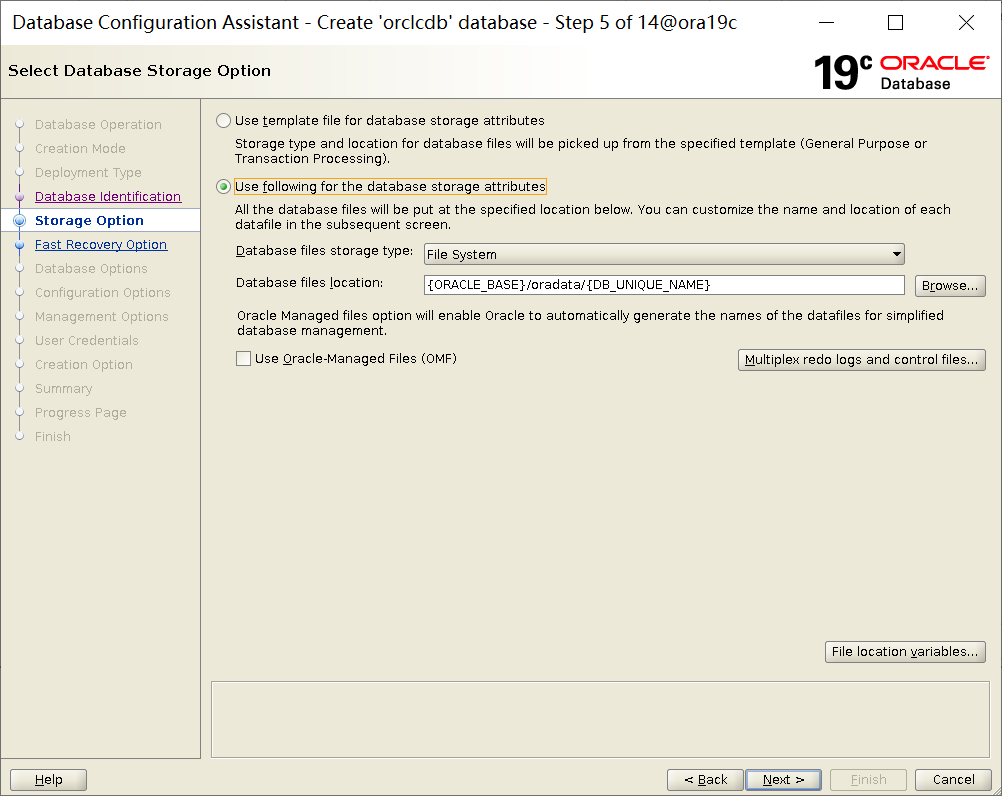Viewport: 1002px width, 796px height.
Task: Open Database Identification step link
Action: [x=108, y=197]
